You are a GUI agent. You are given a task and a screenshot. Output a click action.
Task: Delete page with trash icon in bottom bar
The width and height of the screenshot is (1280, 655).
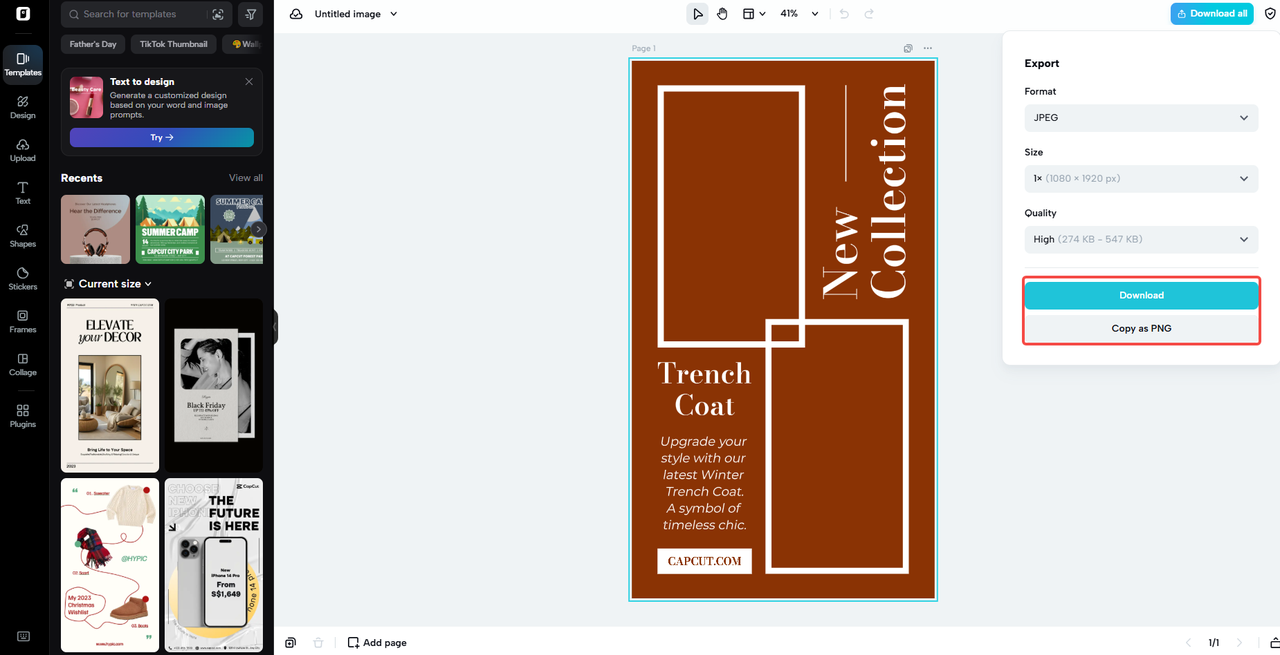(318, 642)
